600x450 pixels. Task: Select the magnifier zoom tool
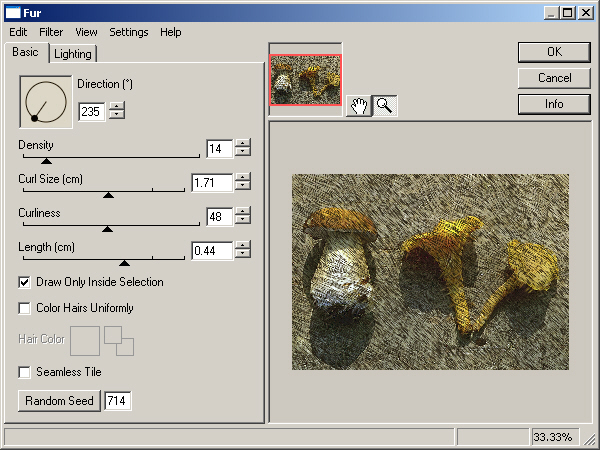[385, 106]
